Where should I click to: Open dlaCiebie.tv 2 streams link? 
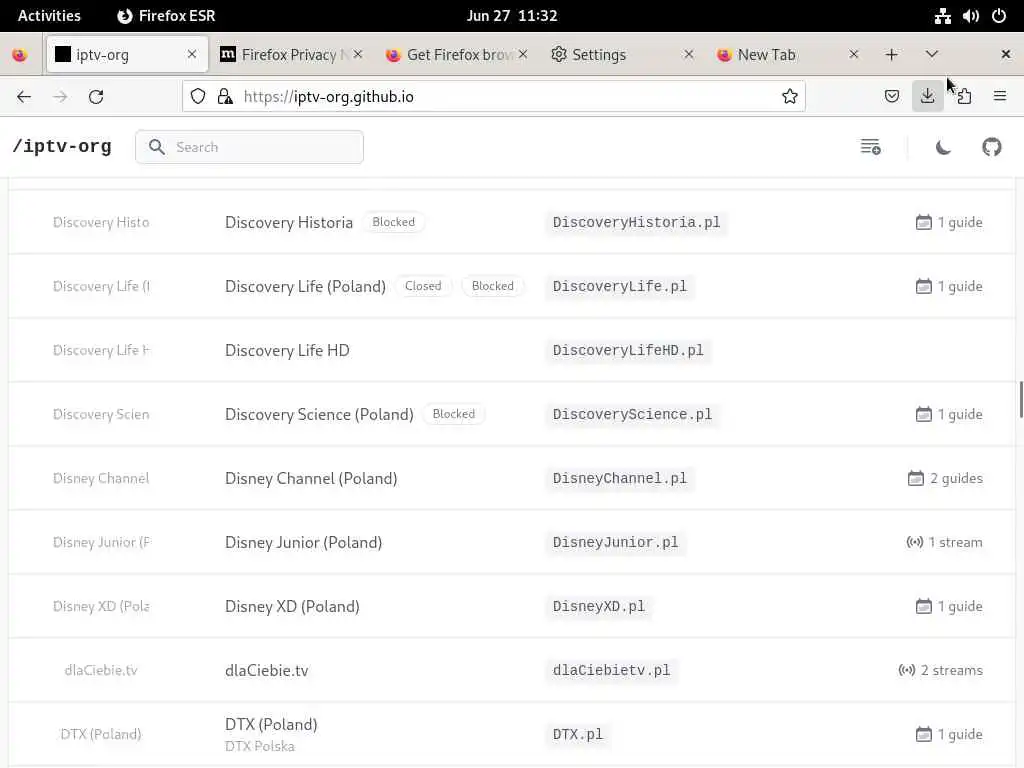tap(940, 670)
